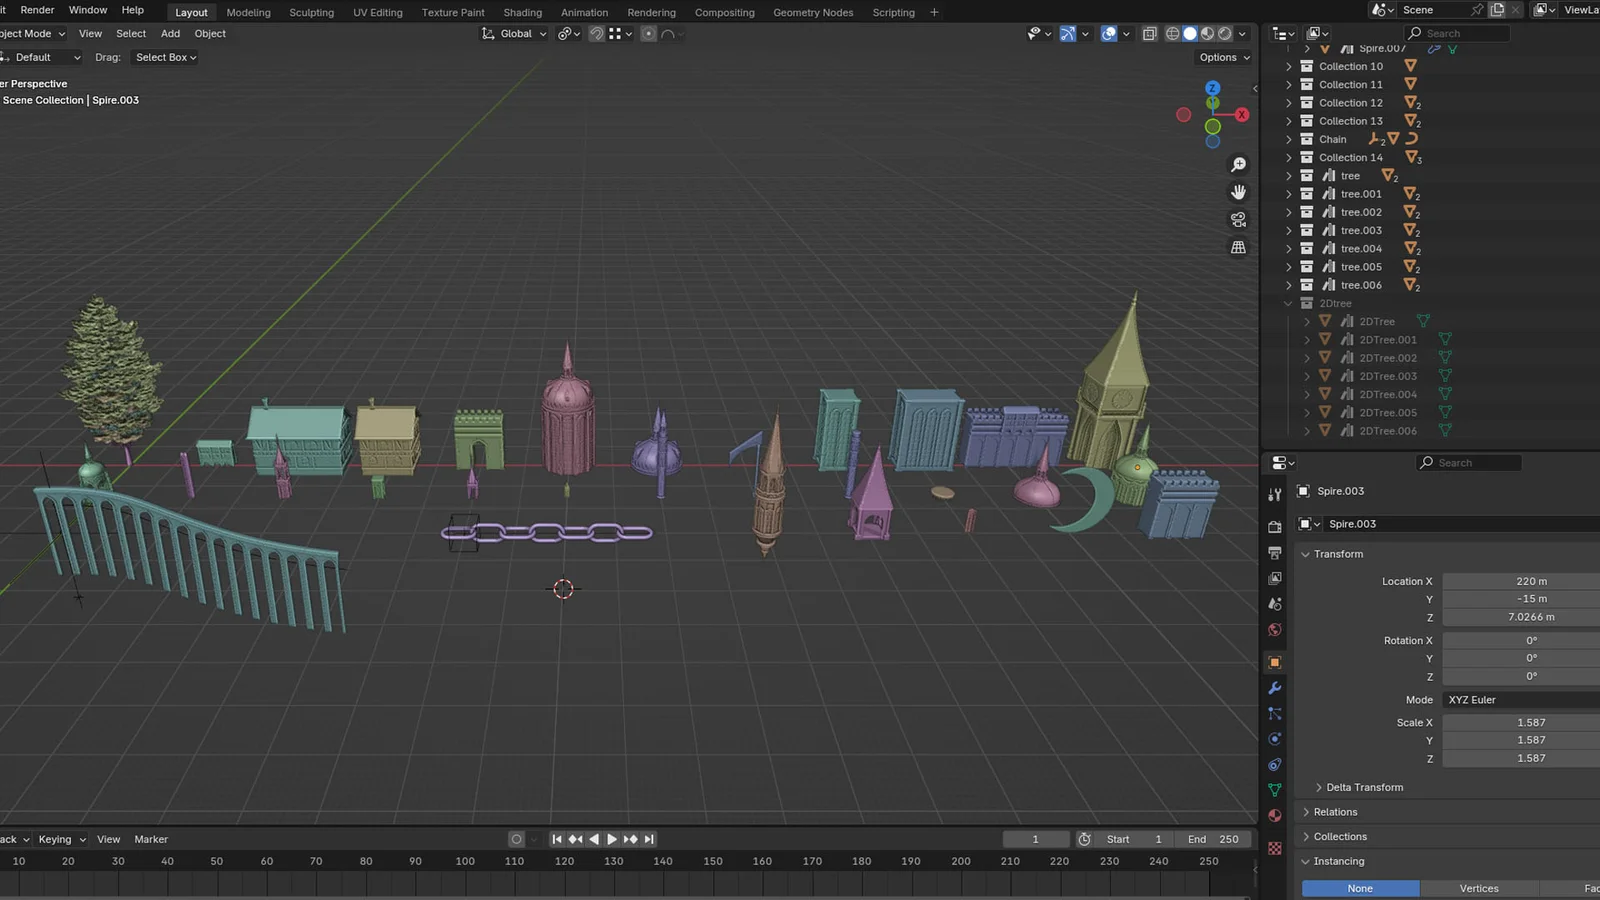This screenshot has width=1600, height=900.
Task: Open the Material properties tab
Action: (x=1274, y=814)
